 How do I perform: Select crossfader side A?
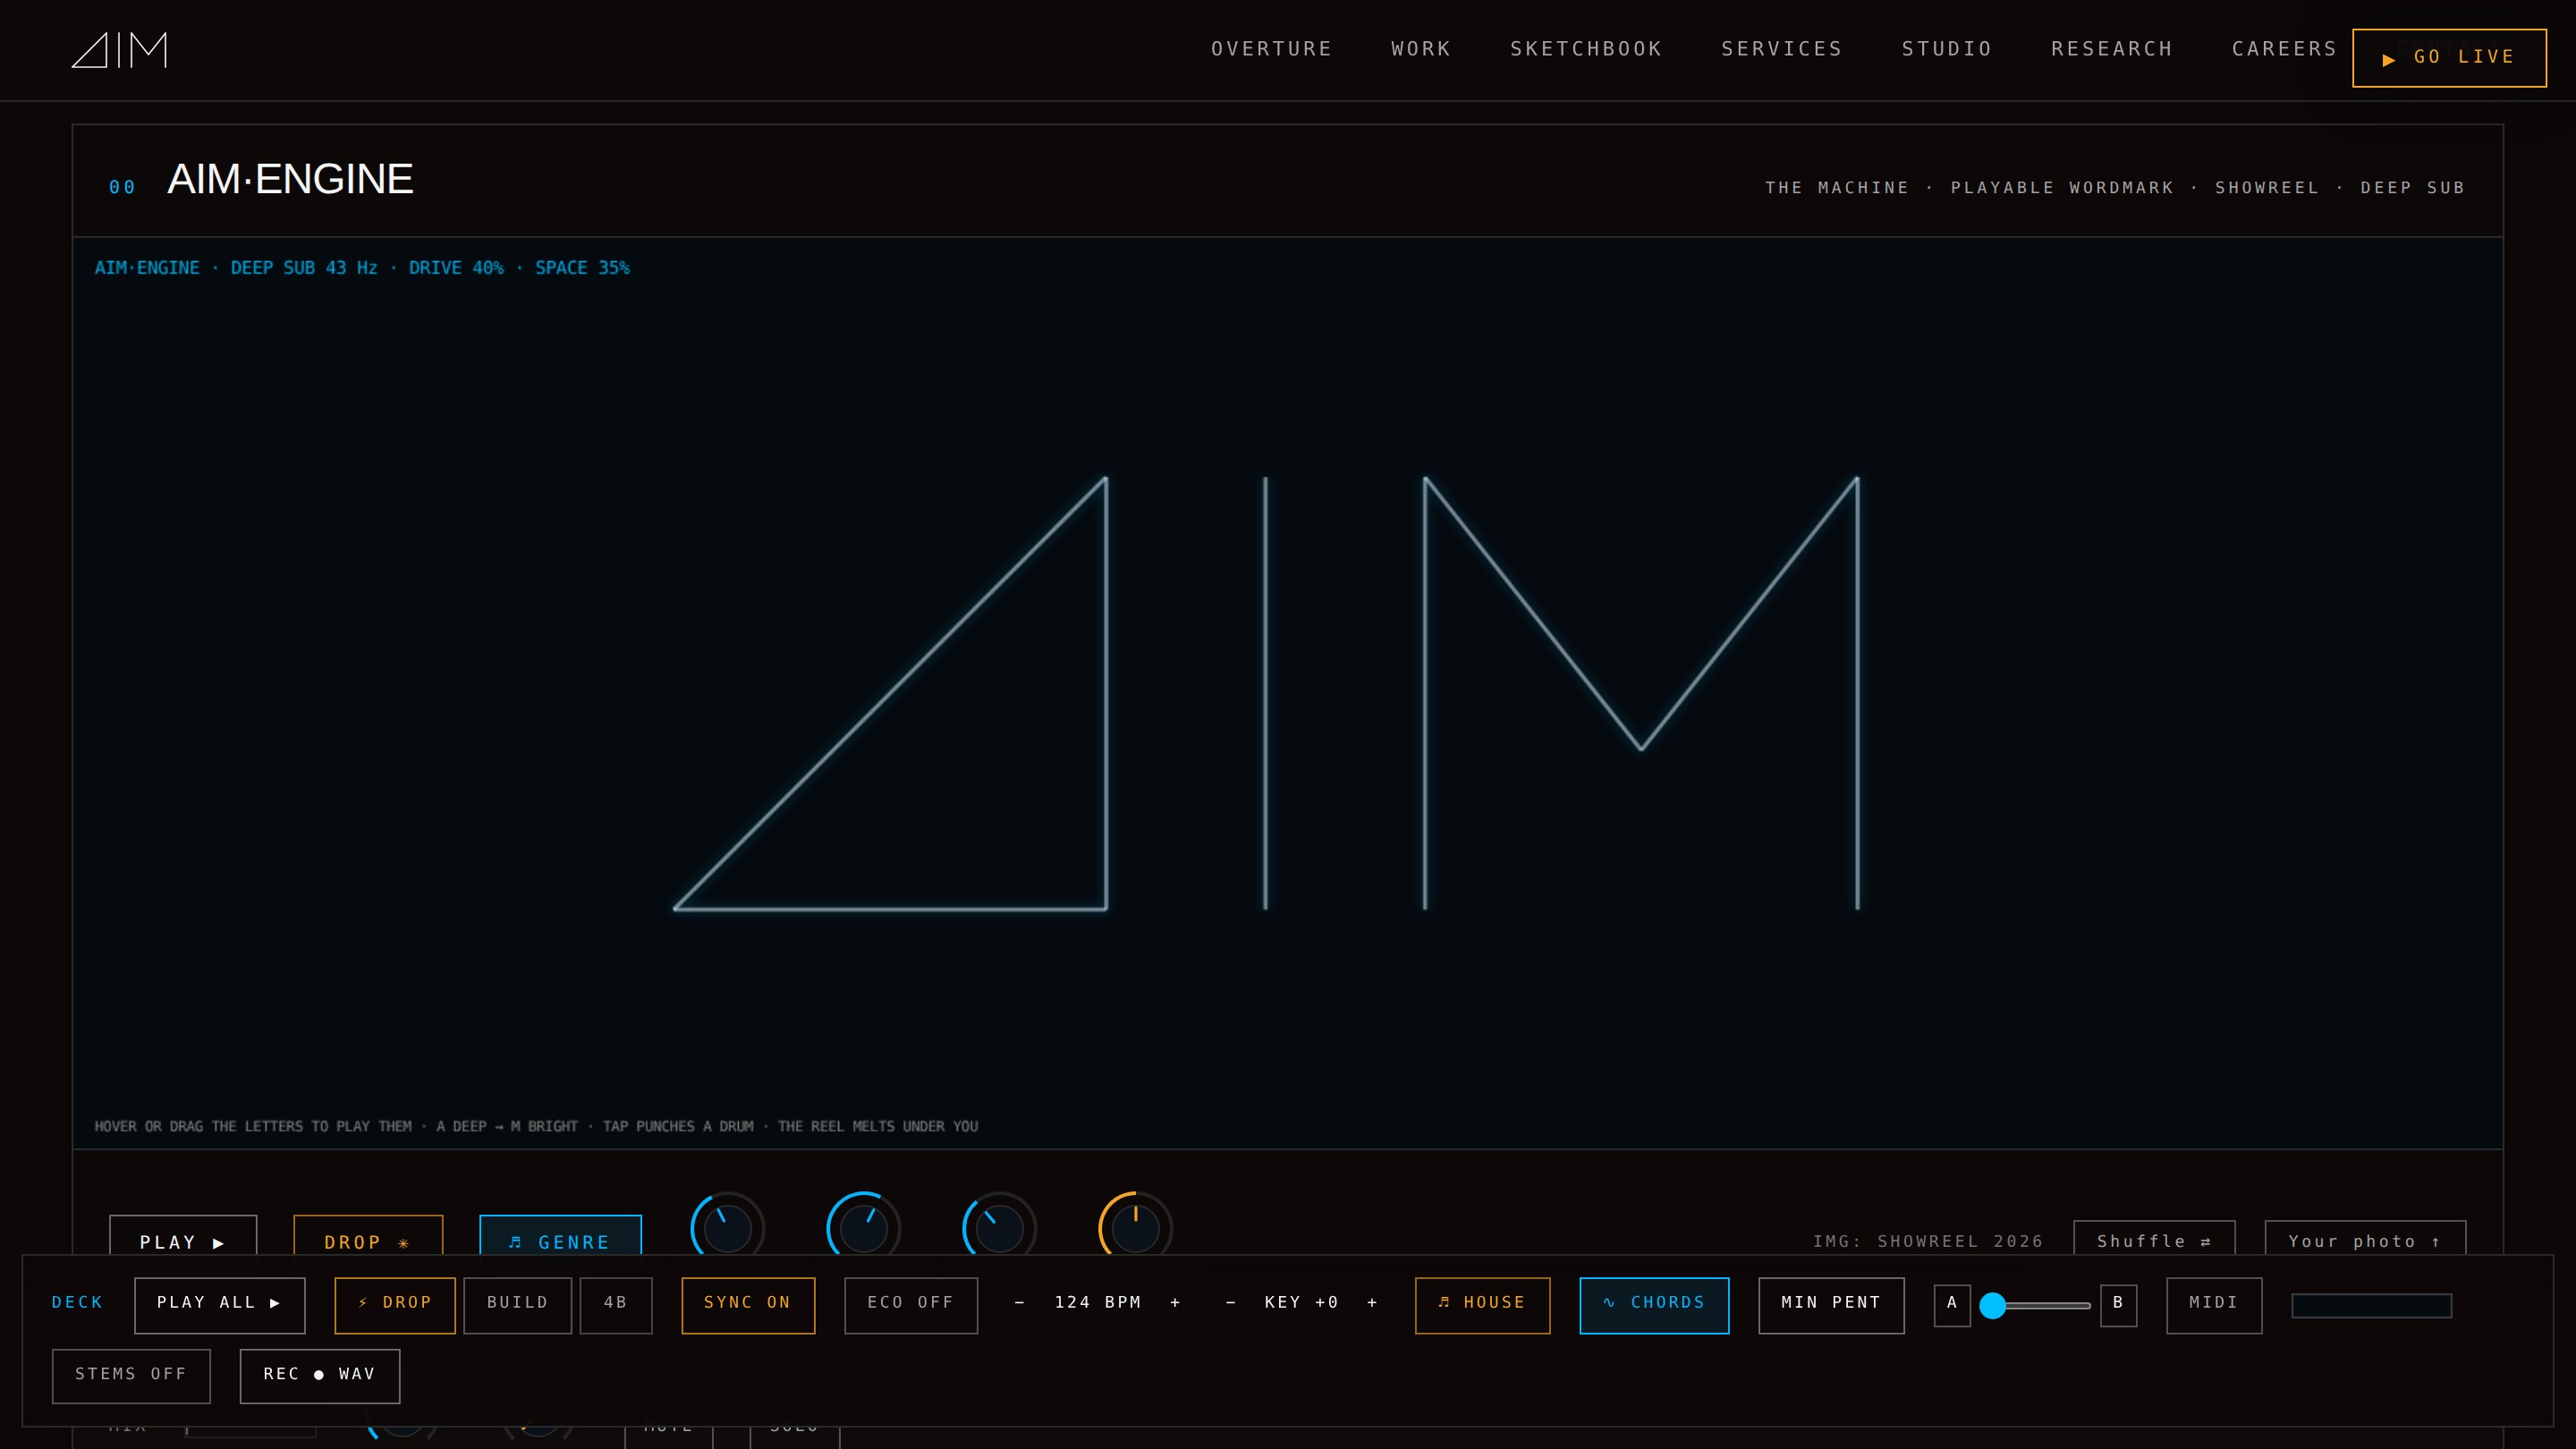(1952, 1304)
